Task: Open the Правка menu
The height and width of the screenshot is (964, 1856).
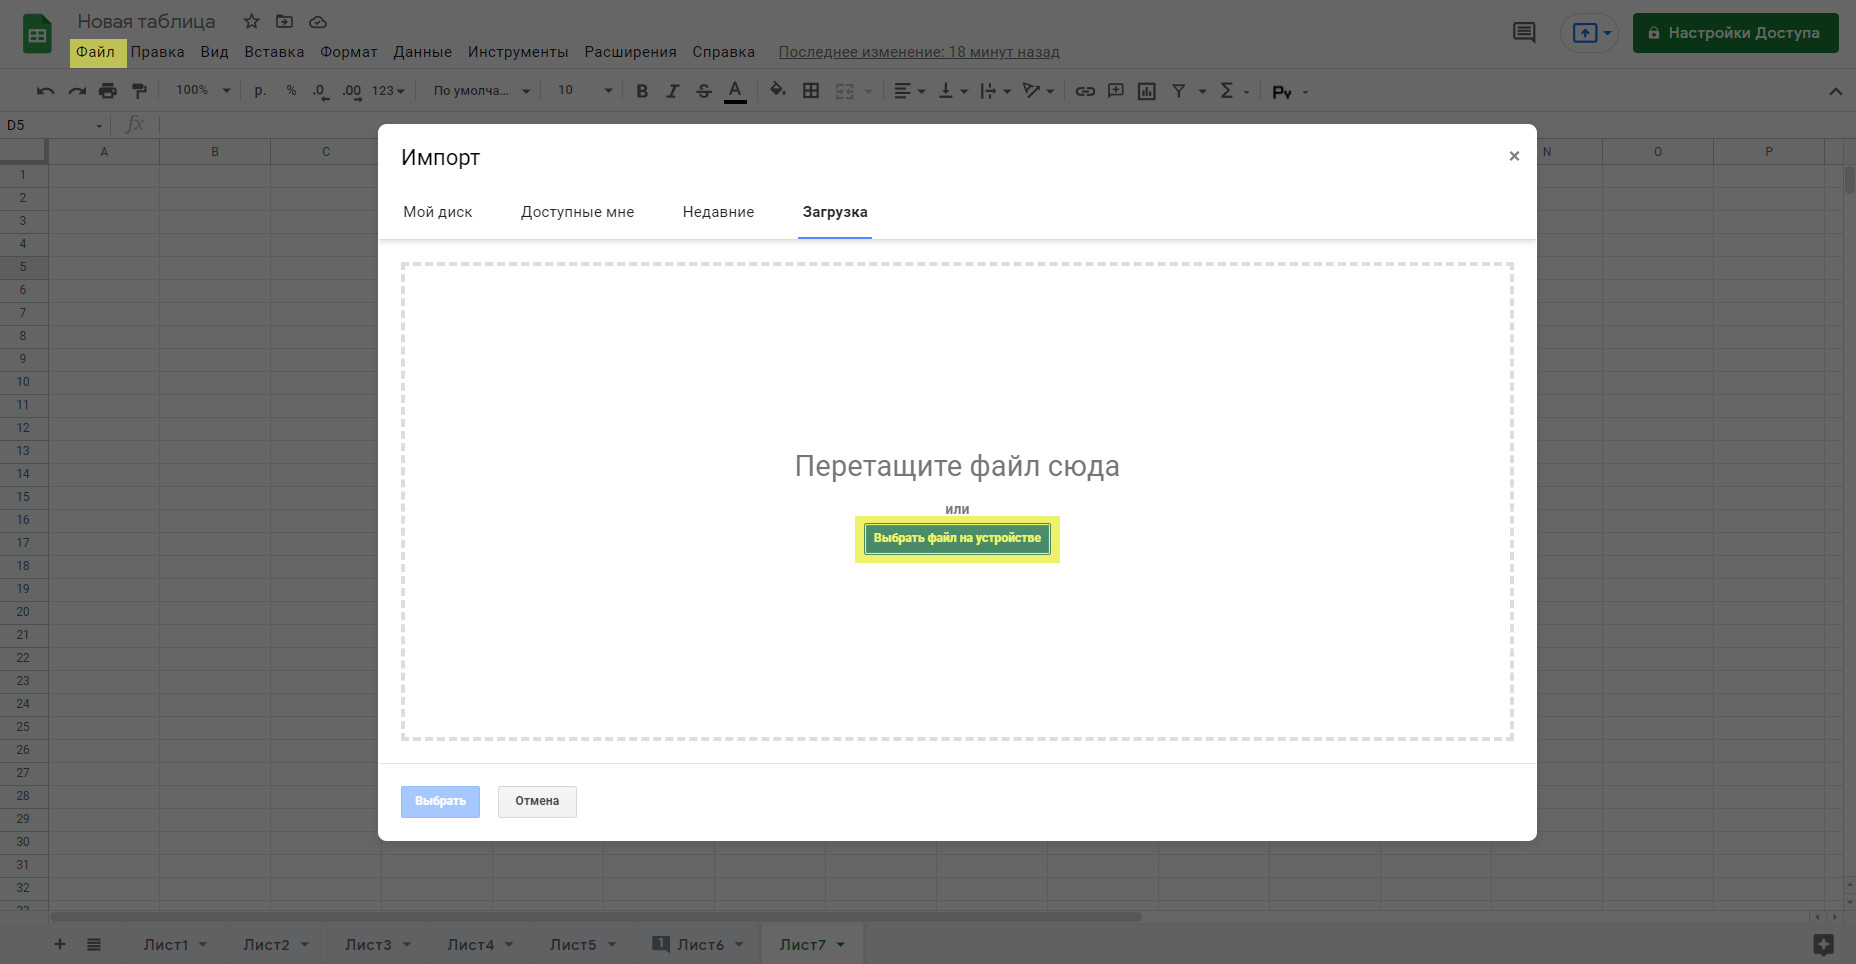Action: click(157, 52)
